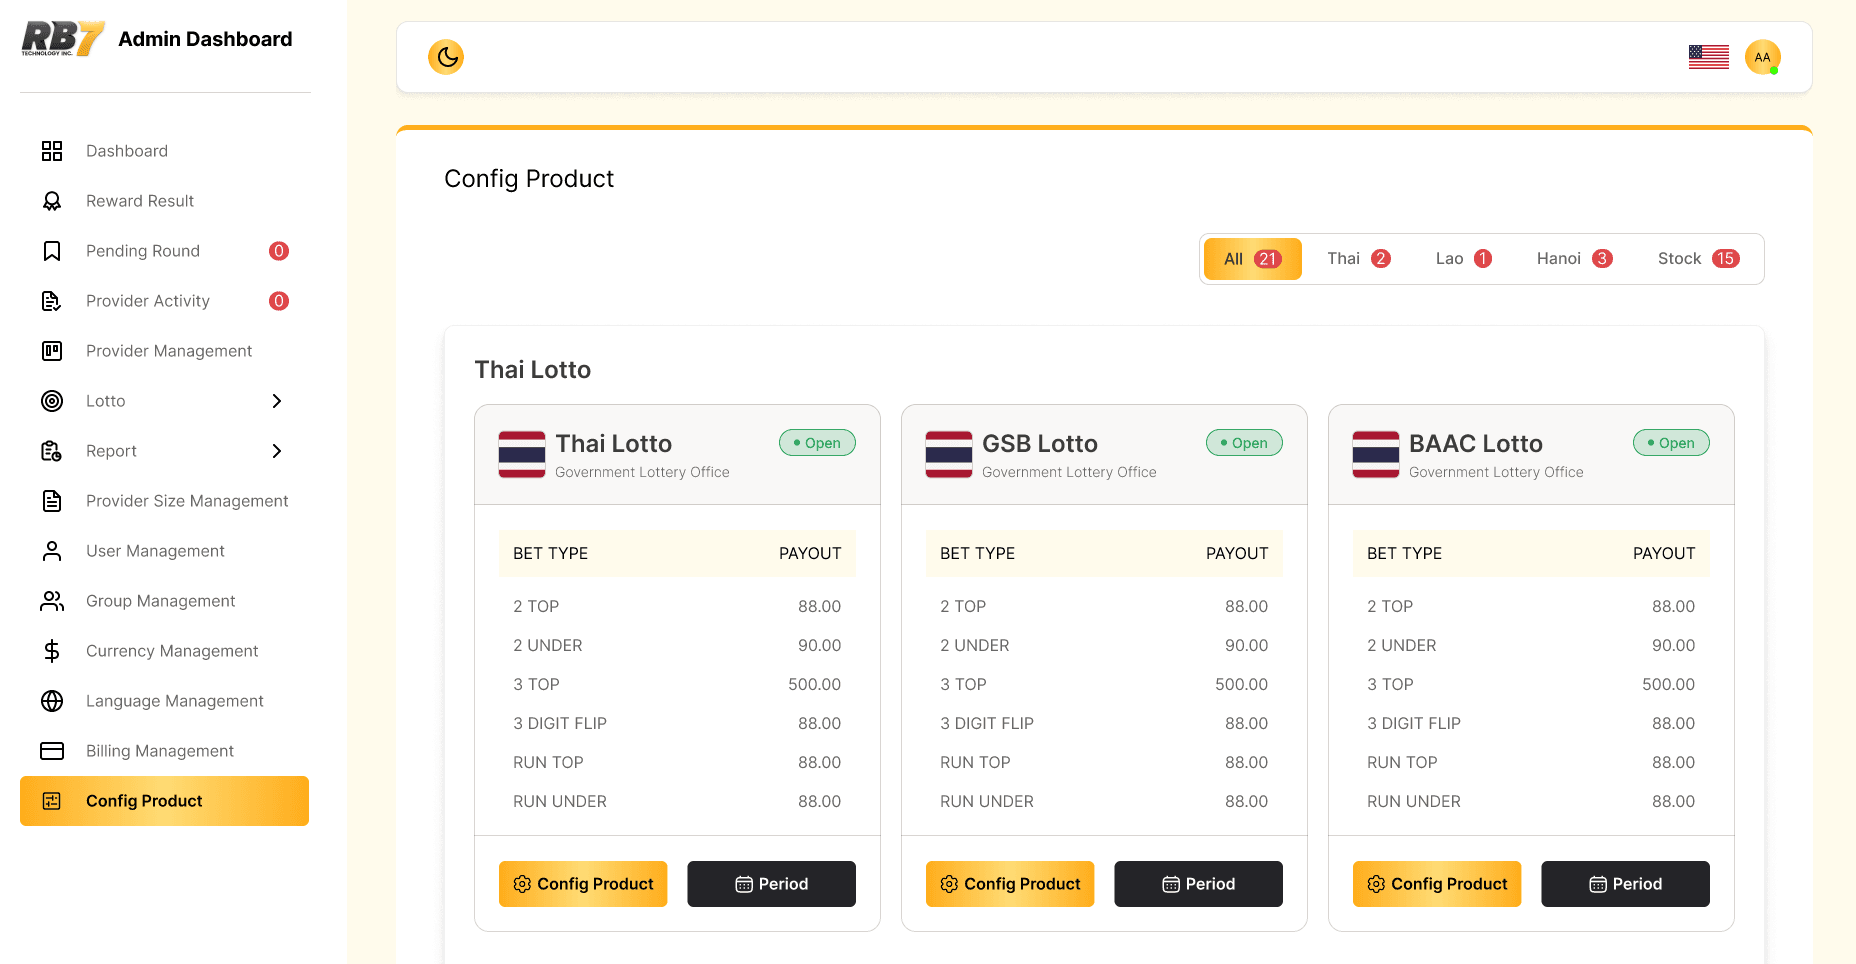Expand the Report submenu chevron
1856x964 pixels.
[277, 451]
